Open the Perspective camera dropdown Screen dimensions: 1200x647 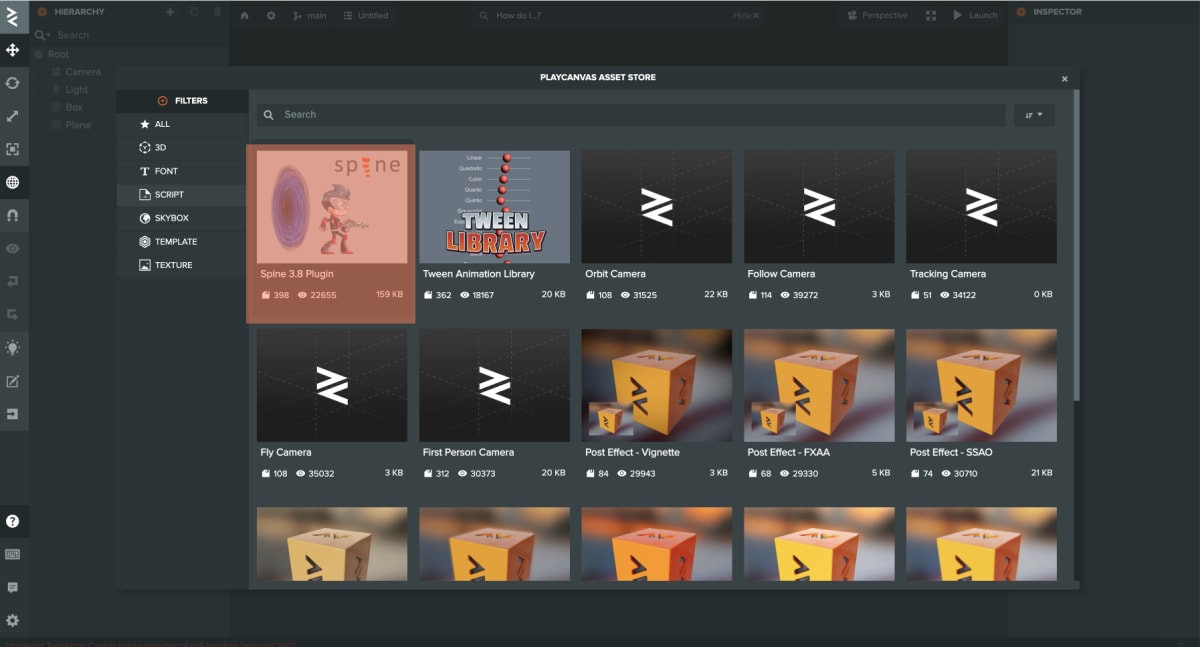(x=877, y=16)
